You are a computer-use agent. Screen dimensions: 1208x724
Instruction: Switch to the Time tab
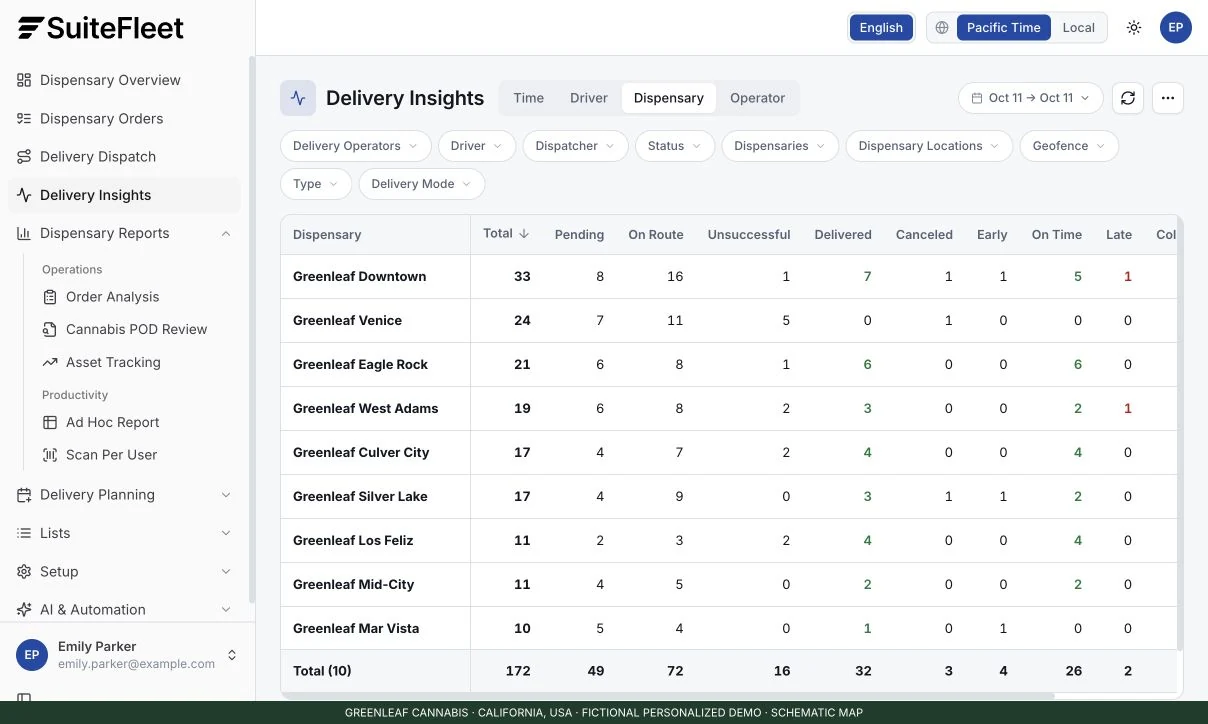(529, 98)
